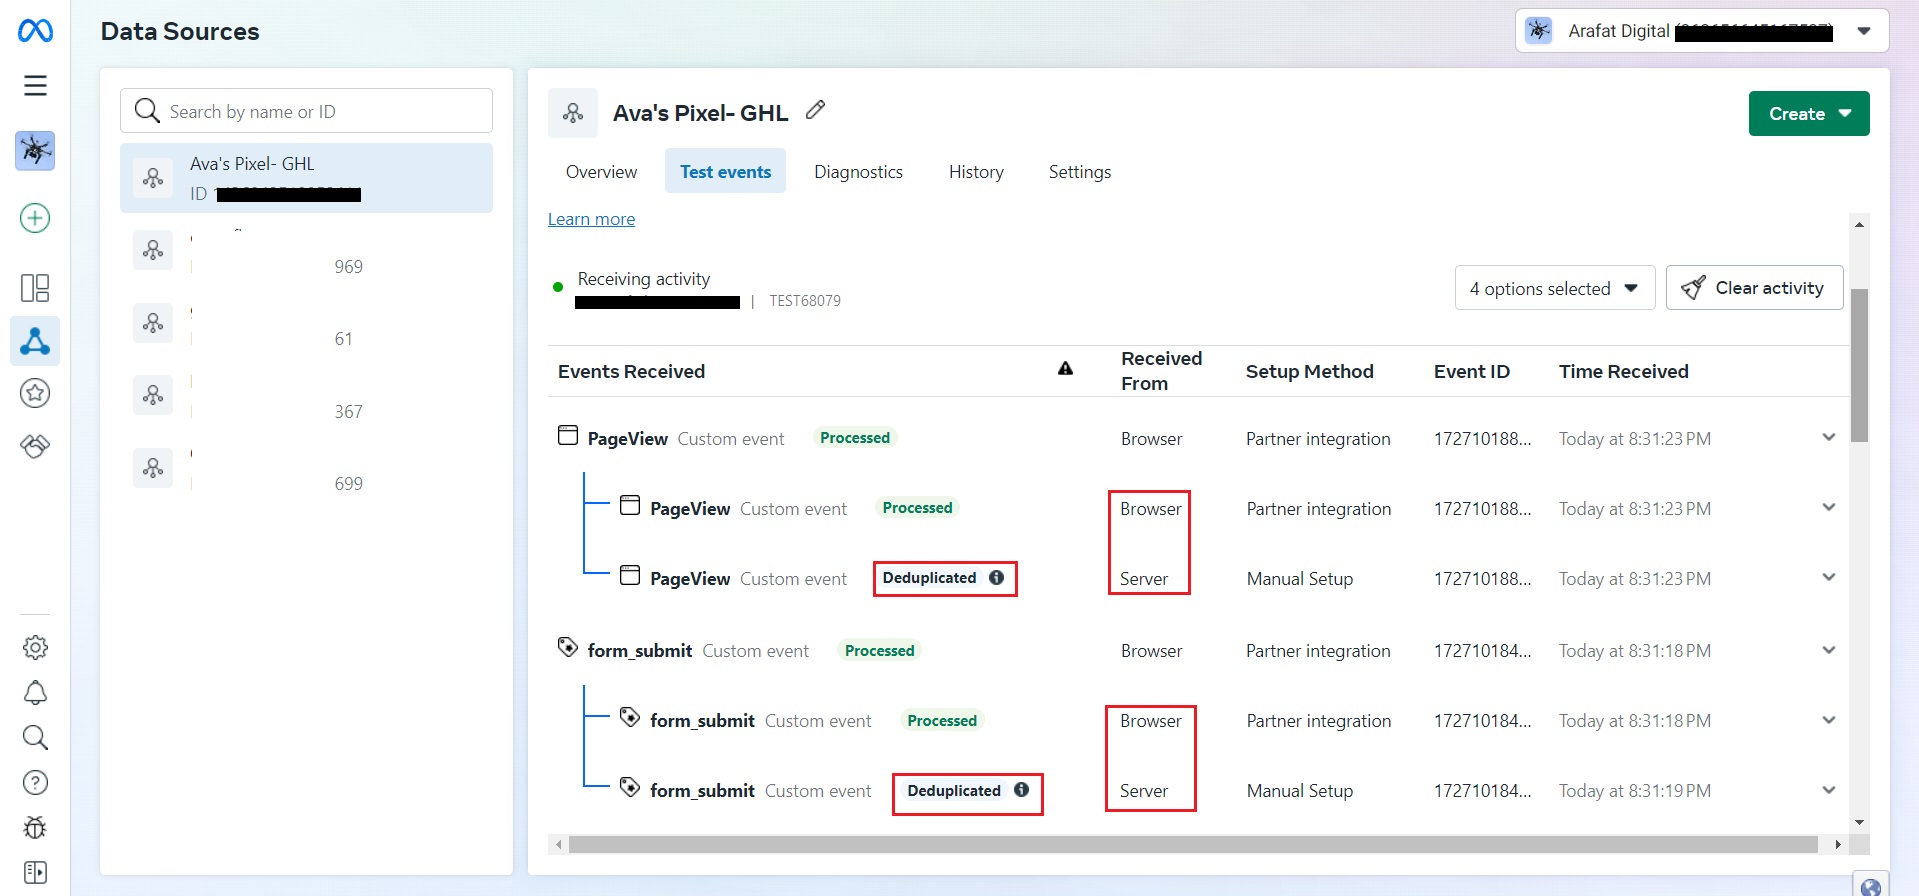The height and width of the screenshot is (896, 1919).
Task: Click the Receiving activity status text
Action: (644, 279)
